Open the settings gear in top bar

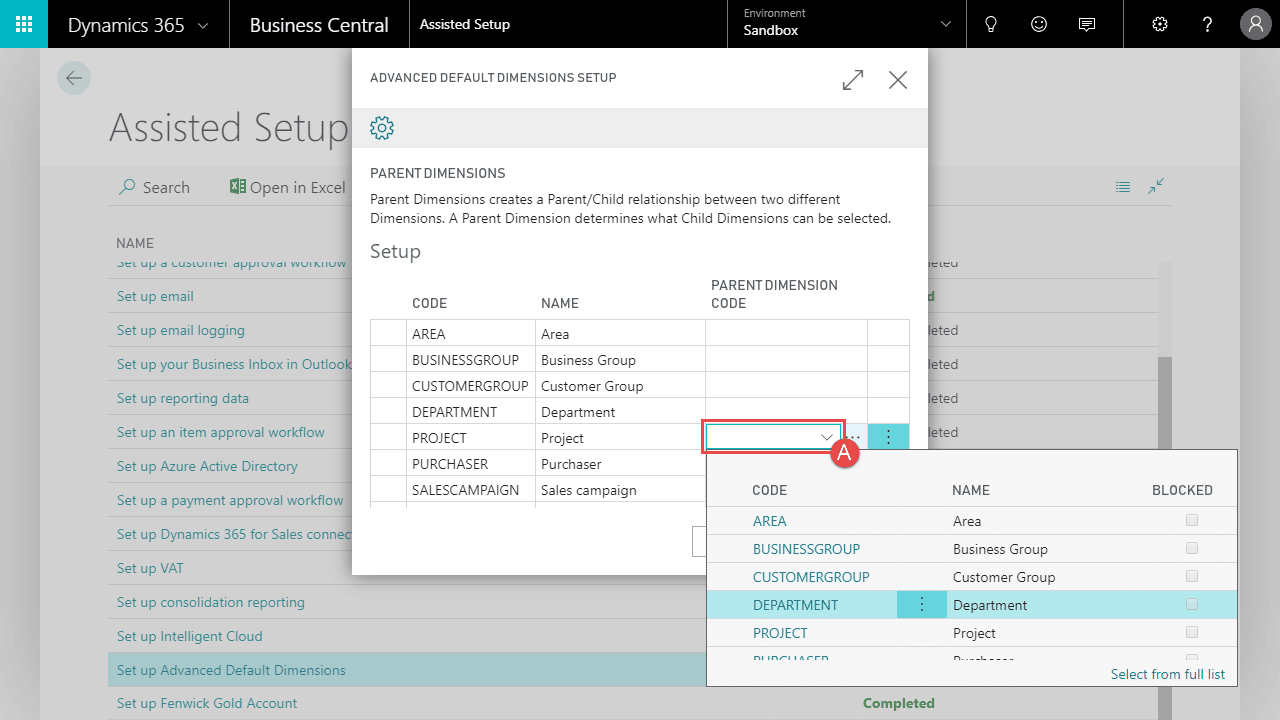point(1160,24)
